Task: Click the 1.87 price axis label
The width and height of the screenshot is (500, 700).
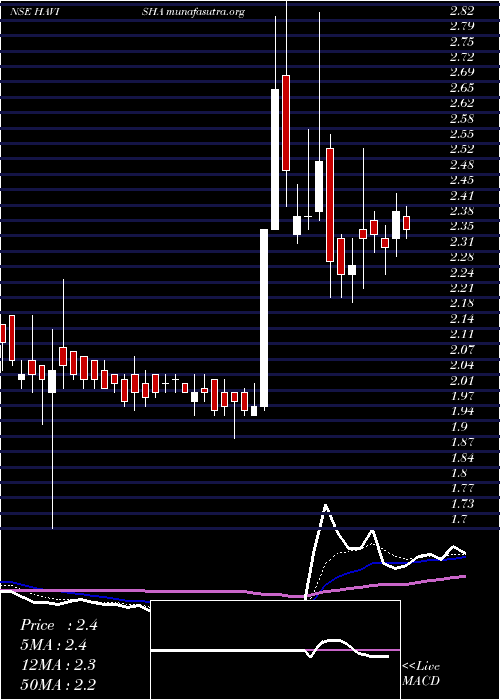Action: coord(462,442)
